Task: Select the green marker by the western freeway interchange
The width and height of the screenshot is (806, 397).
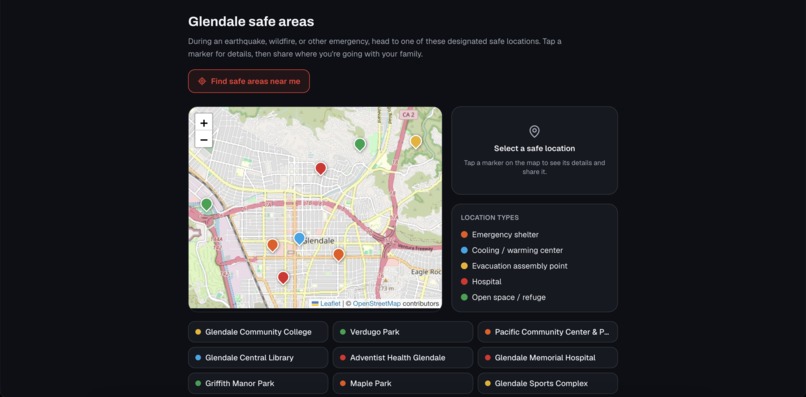Action: pos(206,205)
